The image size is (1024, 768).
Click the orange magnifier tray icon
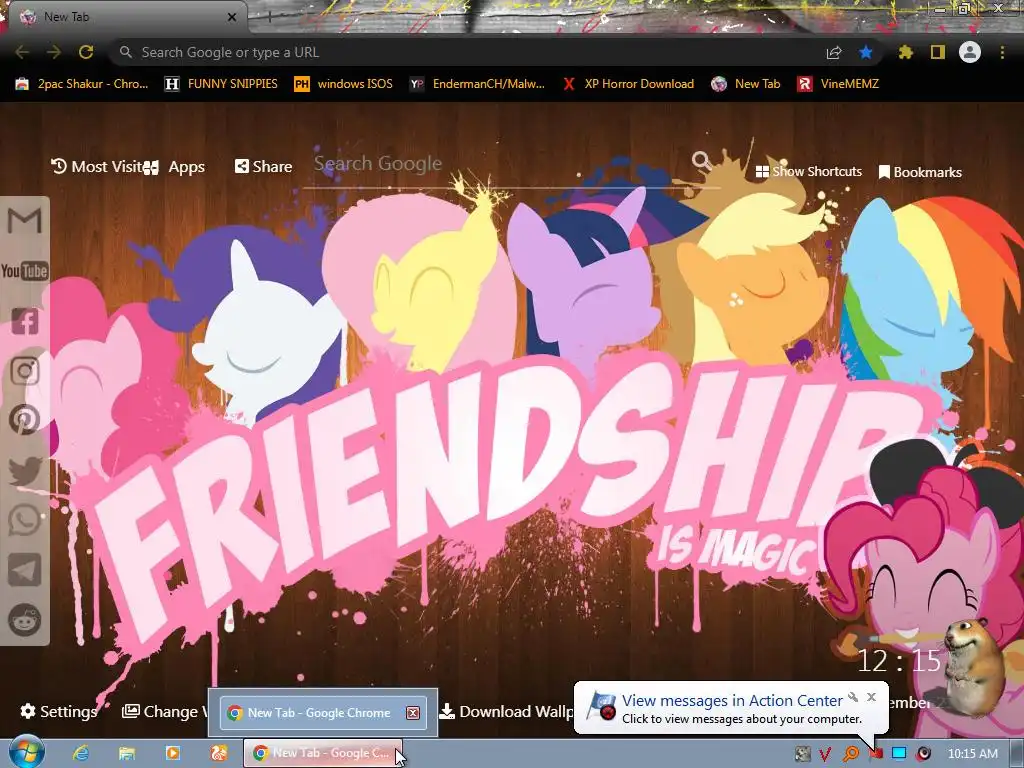click(850, 754)
